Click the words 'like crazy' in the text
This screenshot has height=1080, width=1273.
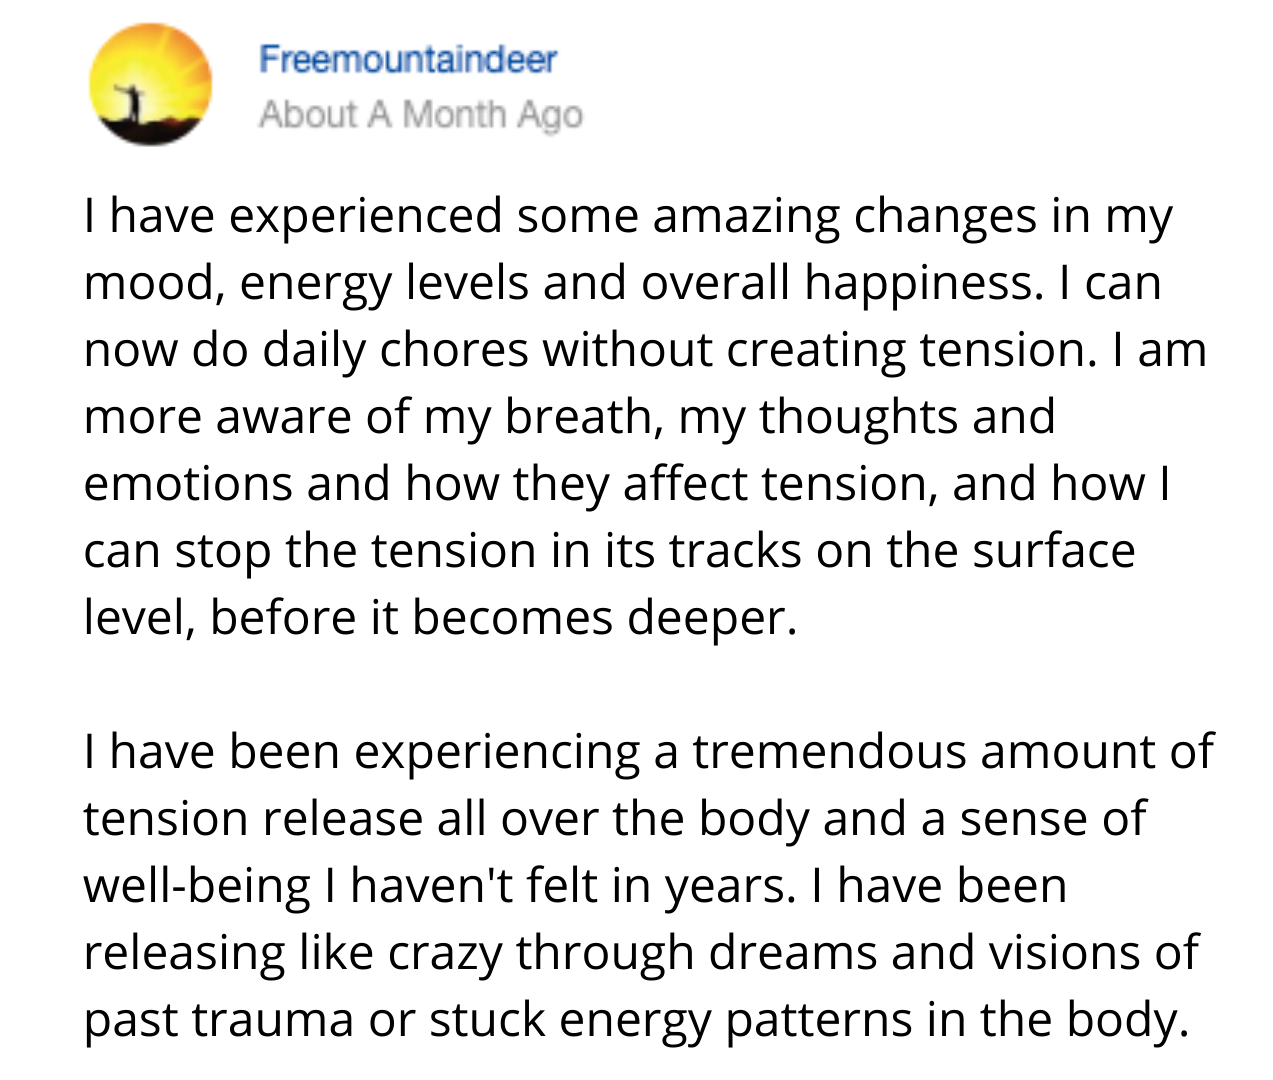click(x=400, y=953)
